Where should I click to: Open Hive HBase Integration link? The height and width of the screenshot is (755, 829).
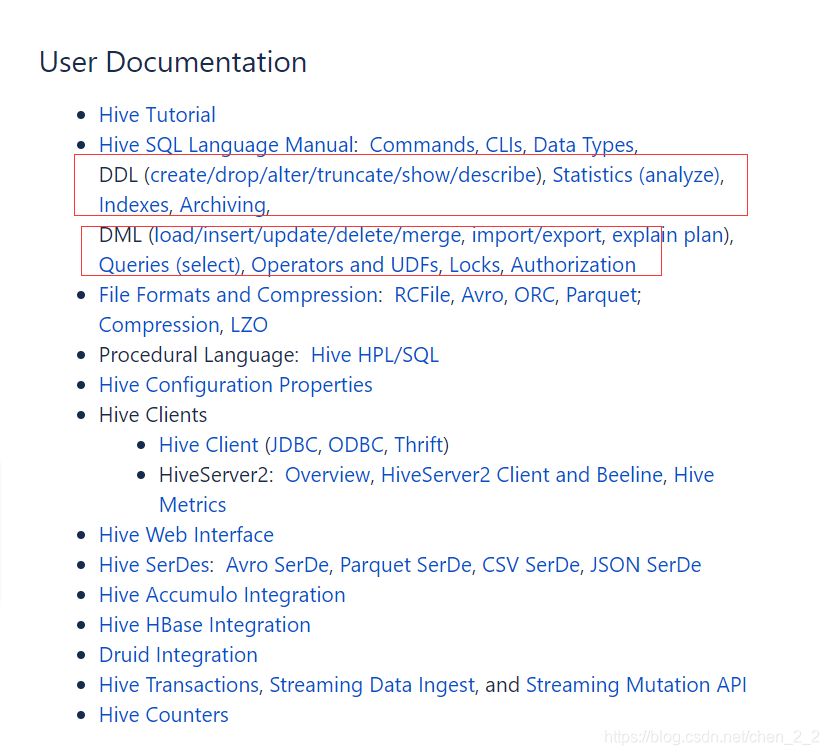coord(205,625)
